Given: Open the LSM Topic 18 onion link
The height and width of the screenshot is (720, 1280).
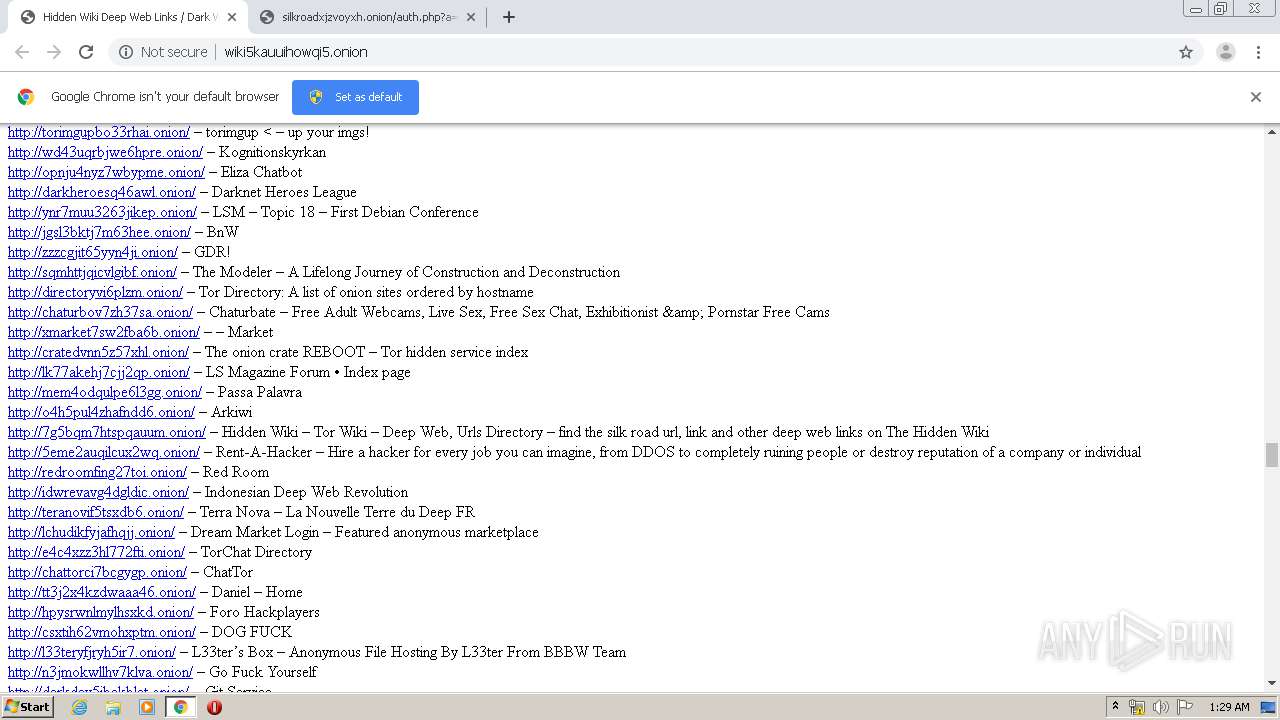Looking at the screenshot, I should [x=102, y=212].
